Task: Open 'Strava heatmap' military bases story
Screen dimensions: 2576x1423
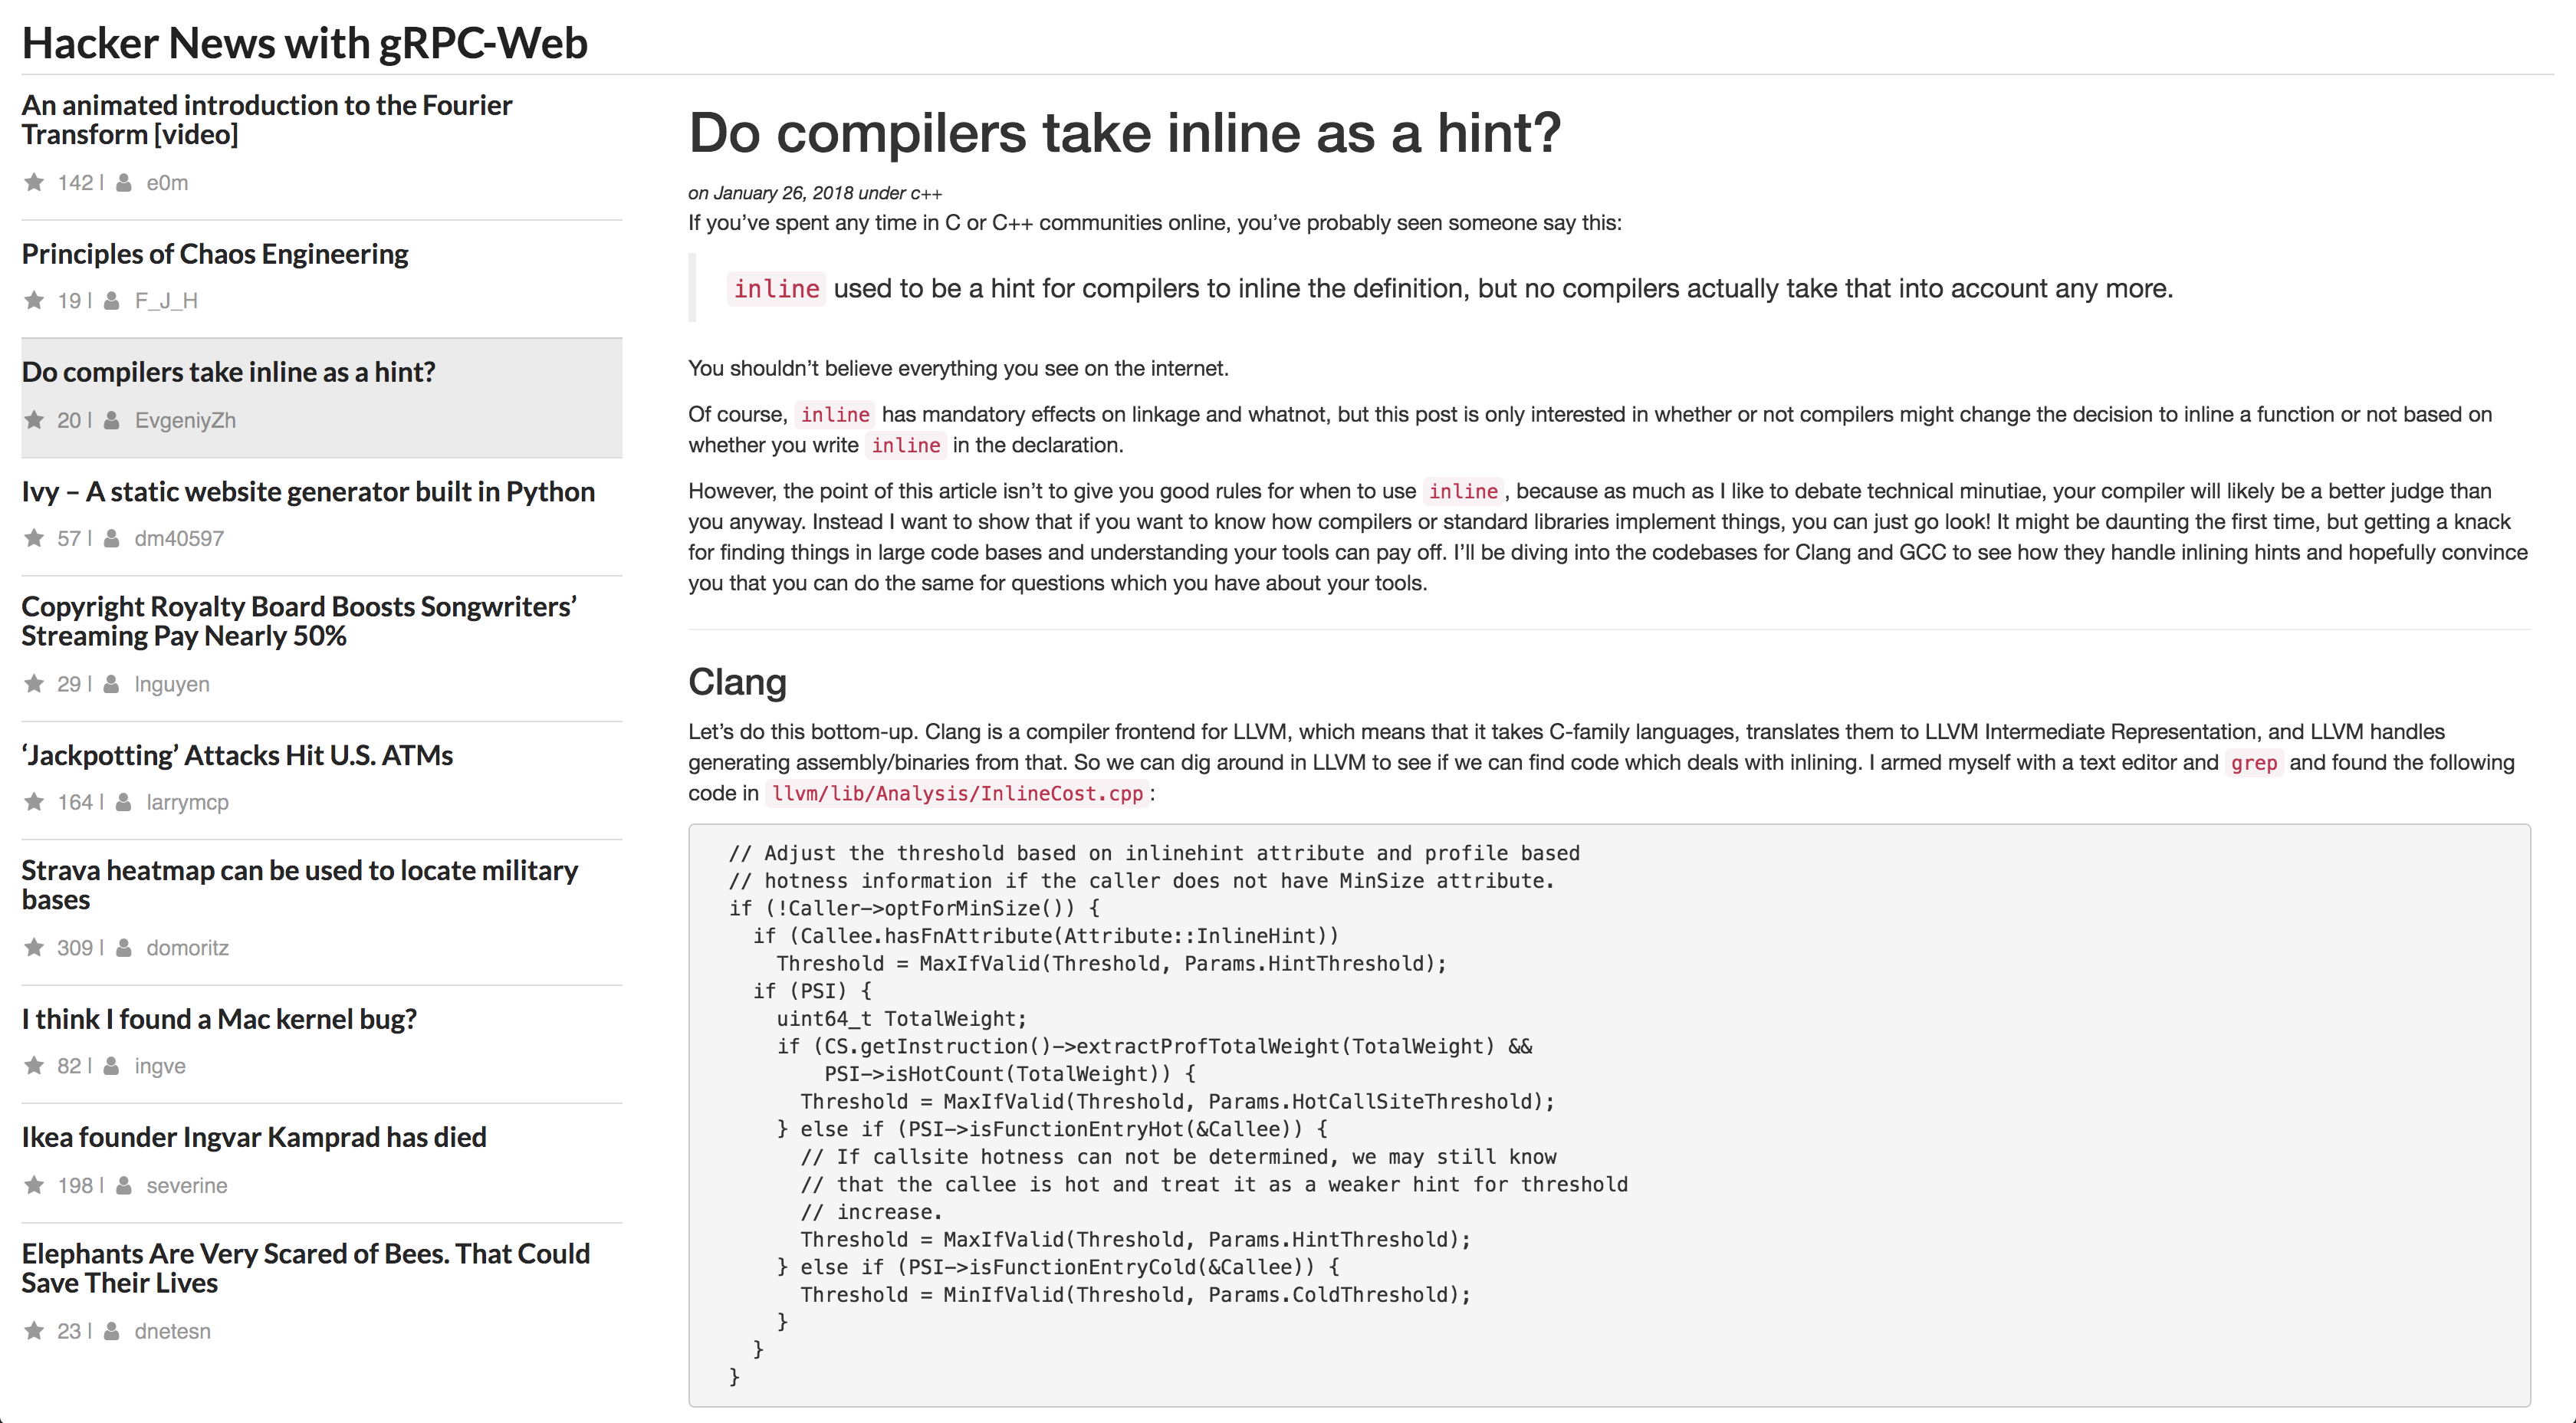Action: coord(299,884)
